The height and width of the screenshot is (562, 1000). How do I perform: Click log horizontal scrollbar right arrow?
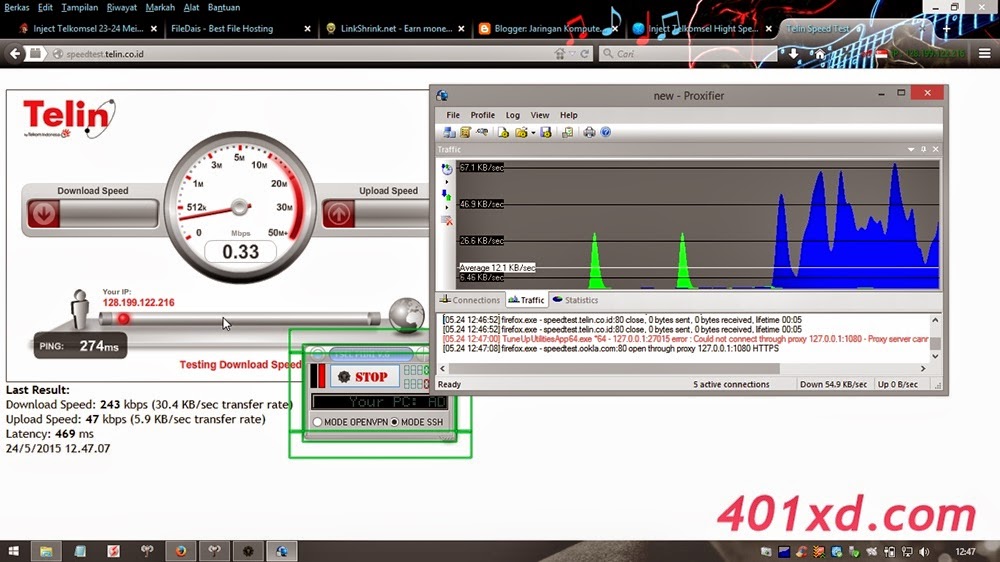click(x=923, y=369)
